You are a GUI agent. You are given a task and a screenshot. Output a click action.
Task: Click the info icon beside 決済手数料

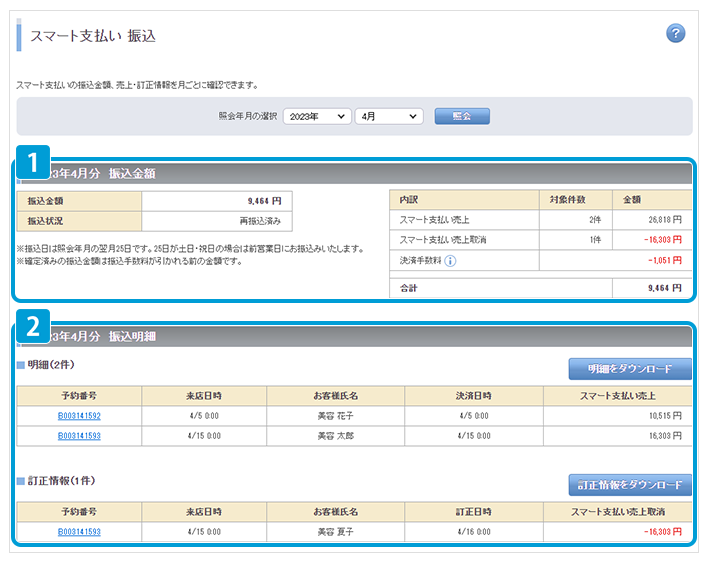pos(450,262)
